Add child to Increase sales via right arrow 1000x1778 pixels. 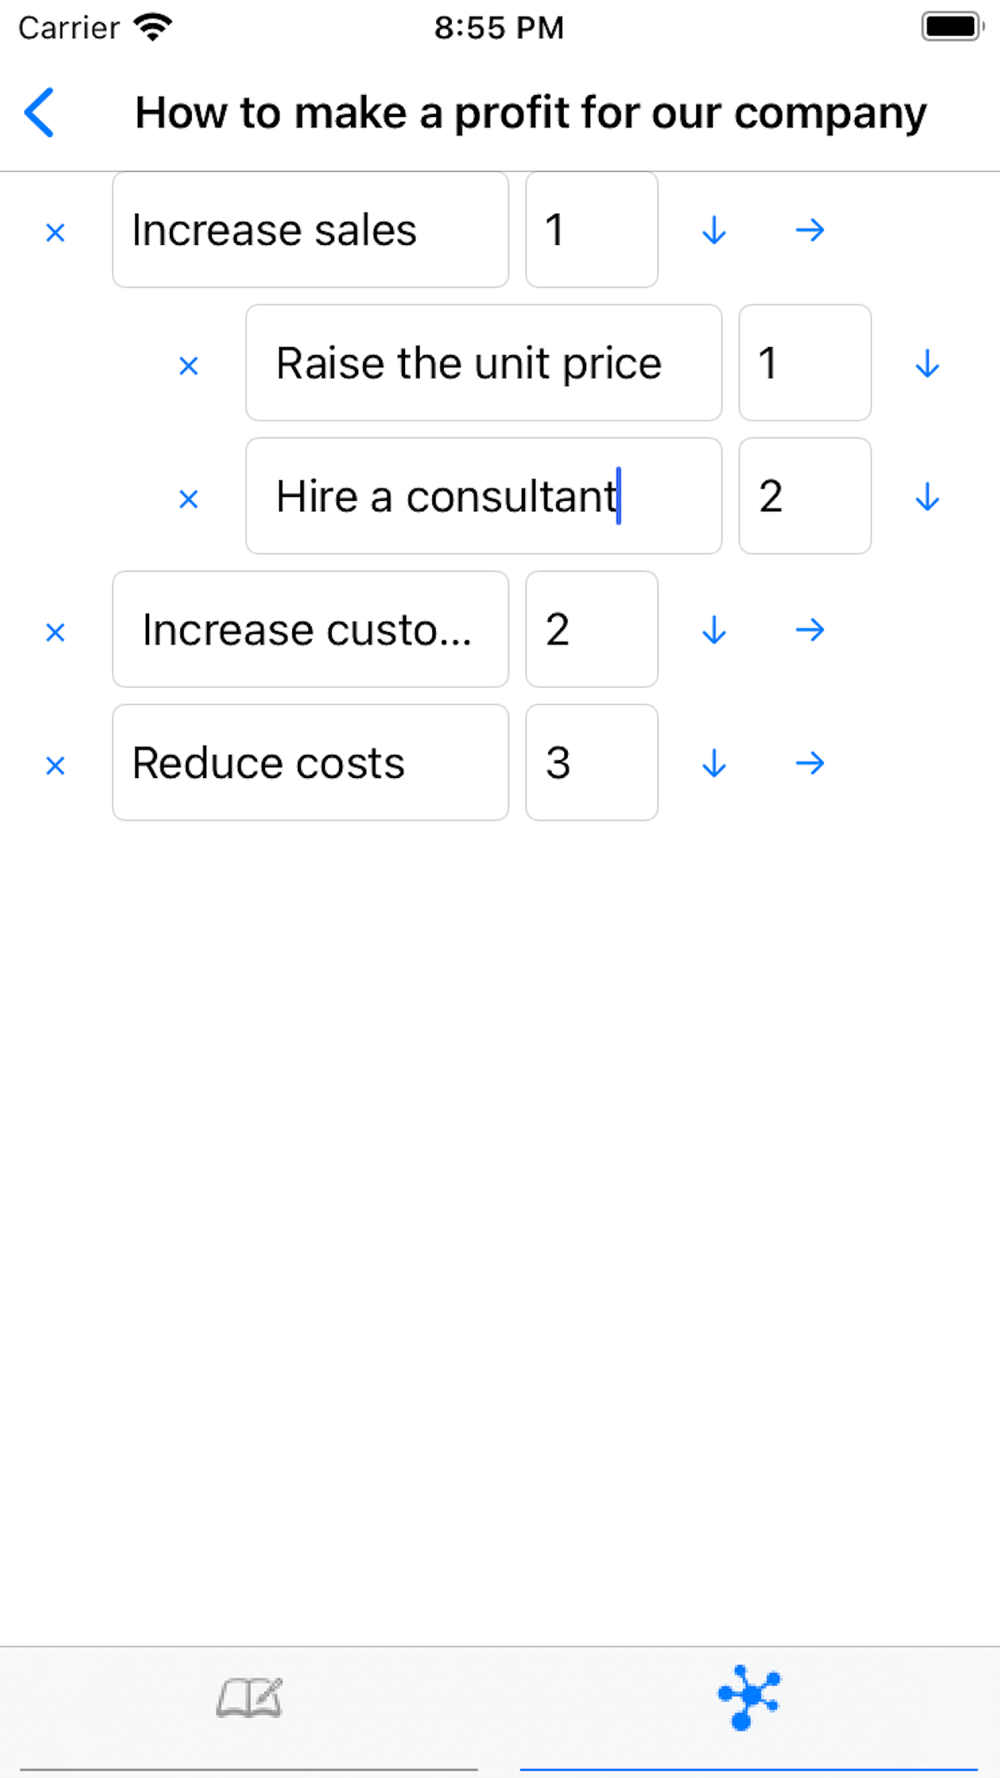coord(810,231)
